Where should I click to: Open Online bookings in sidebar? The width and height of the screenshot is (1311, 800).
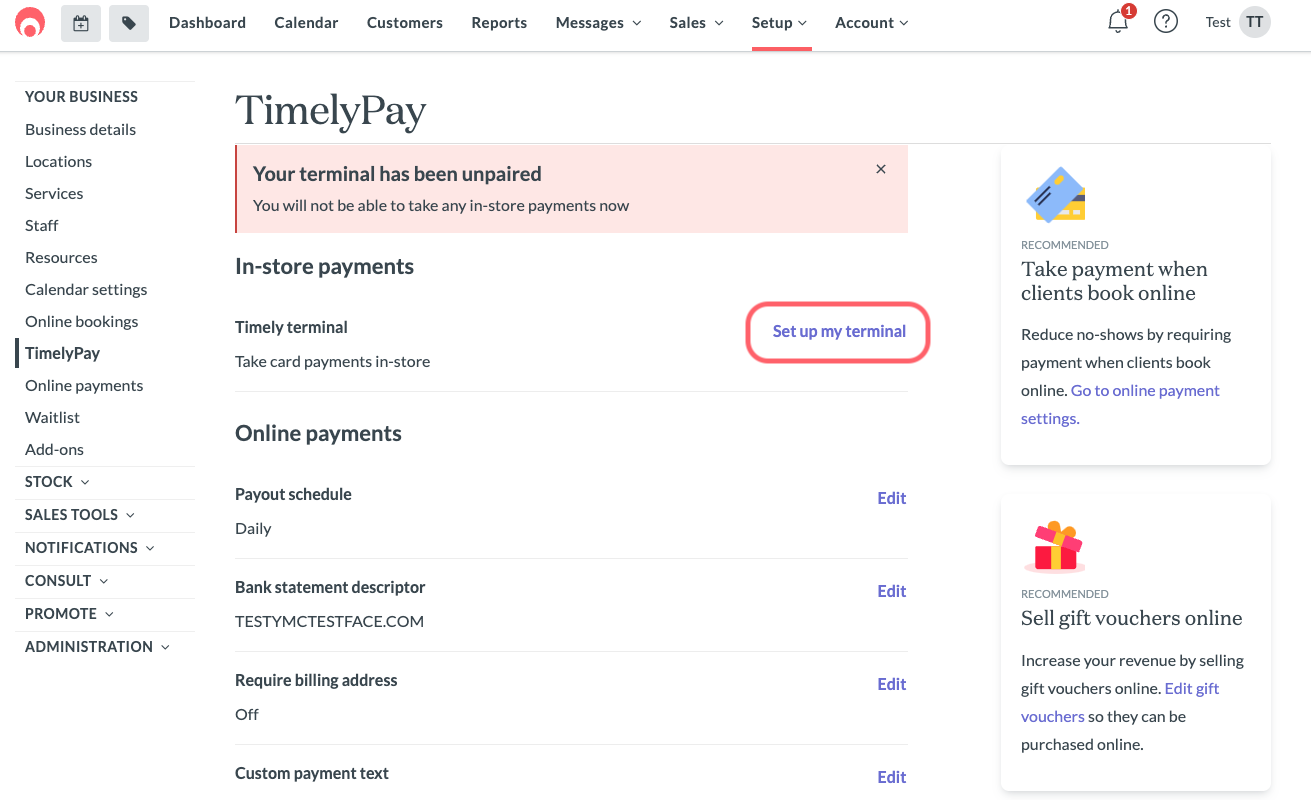[x=81, y=321]
